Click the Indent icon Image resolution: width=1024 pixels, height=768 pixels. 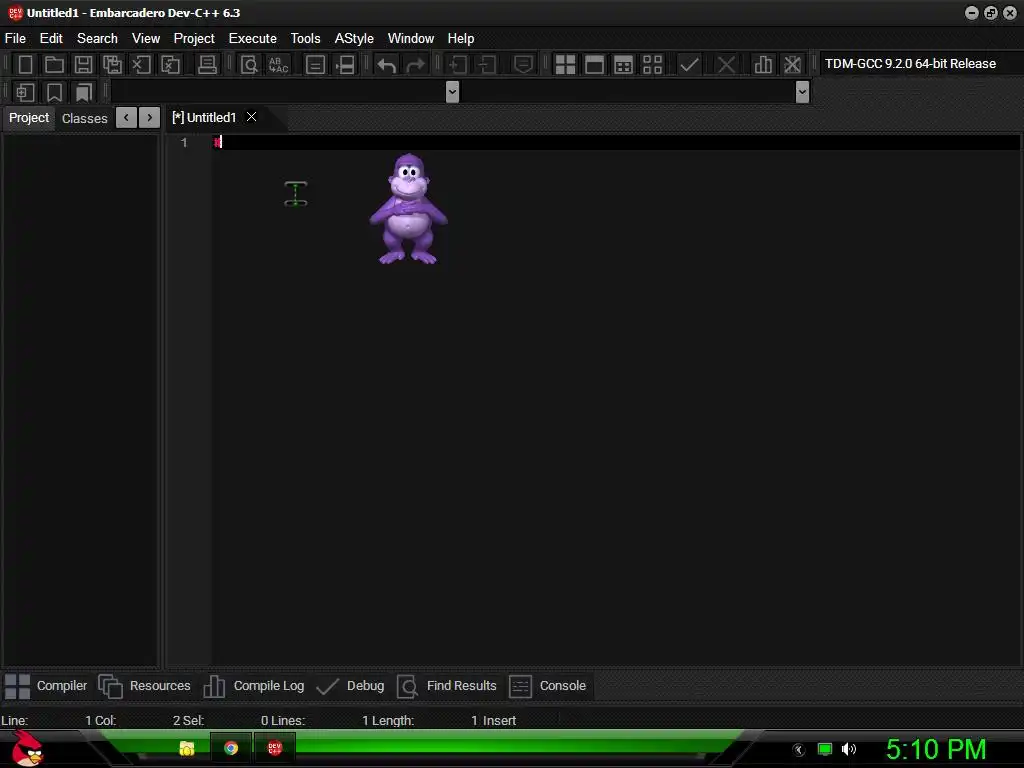pyautogui.click(x=458, y=64)
